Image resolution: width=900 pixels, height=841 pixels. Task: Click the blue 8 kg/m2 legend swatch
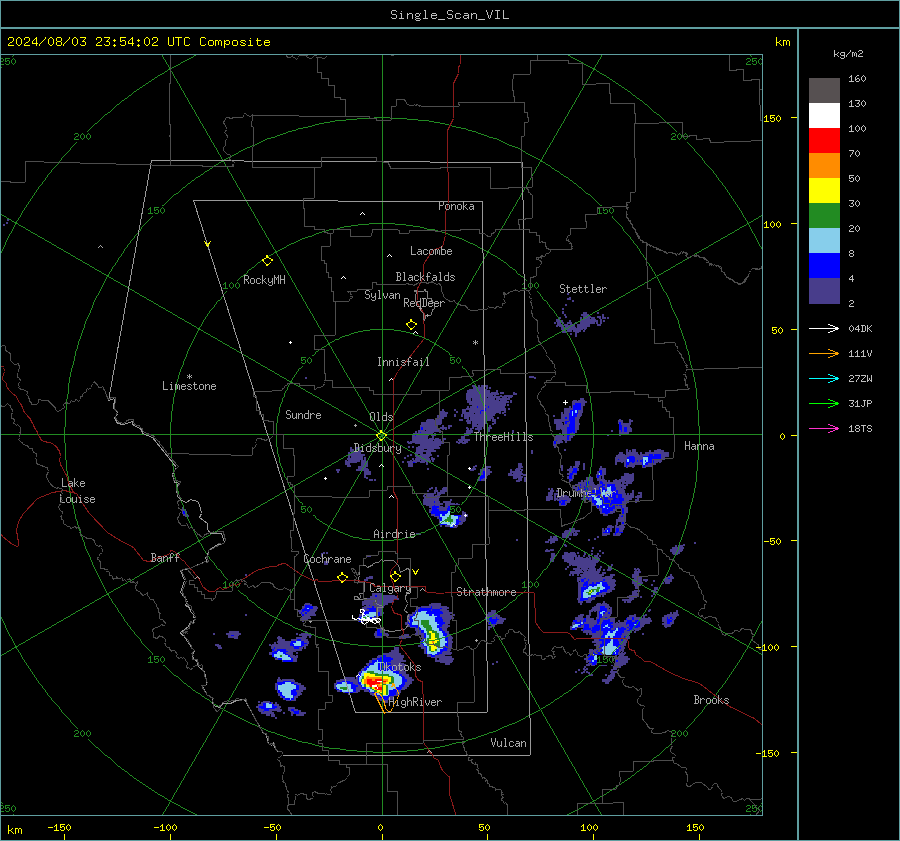824,266
